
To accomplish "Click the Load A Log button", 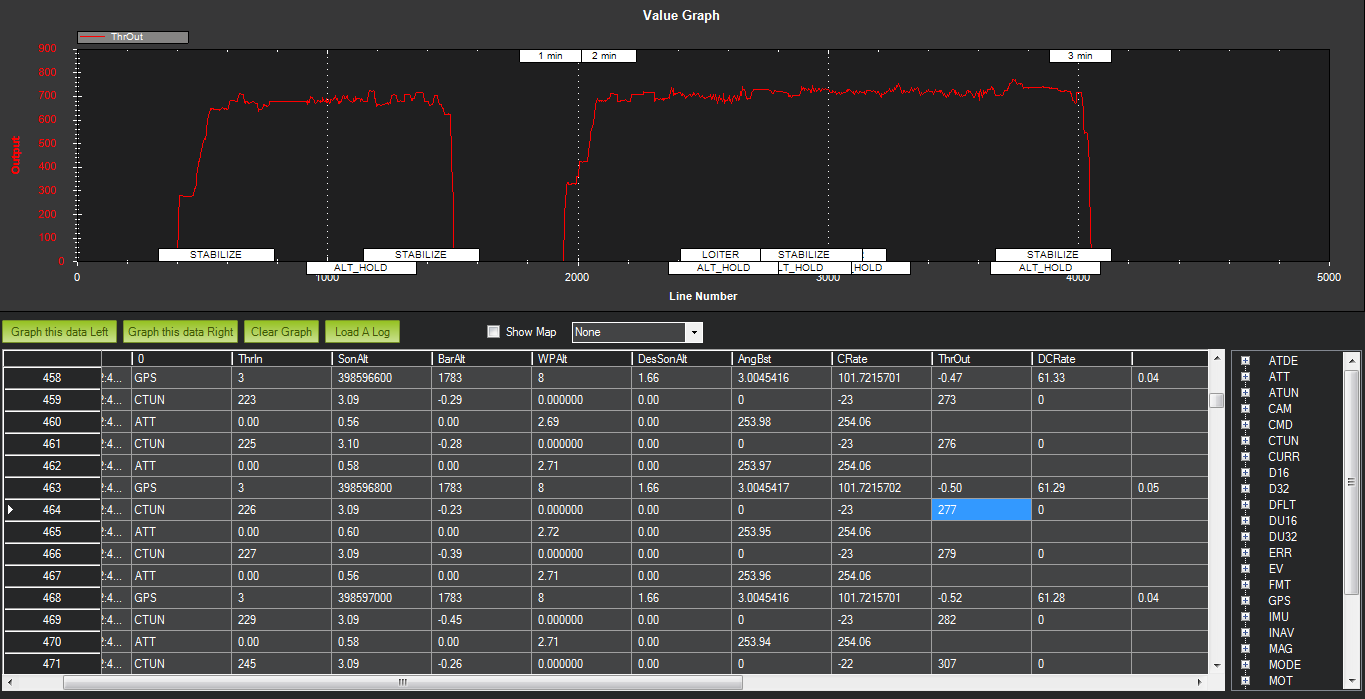I will [362, 332].
